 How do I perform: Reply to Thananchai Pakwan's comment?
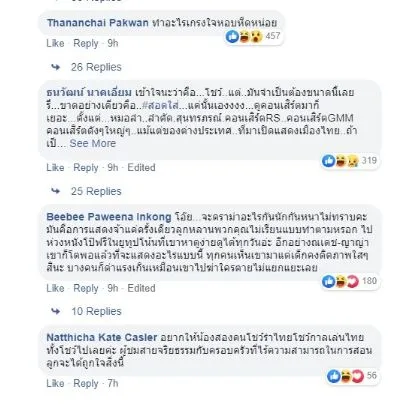pos(86,43)
